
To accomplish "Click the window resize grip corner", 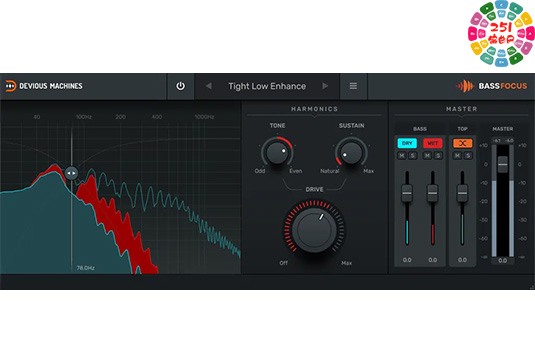I will click(532, 287).
